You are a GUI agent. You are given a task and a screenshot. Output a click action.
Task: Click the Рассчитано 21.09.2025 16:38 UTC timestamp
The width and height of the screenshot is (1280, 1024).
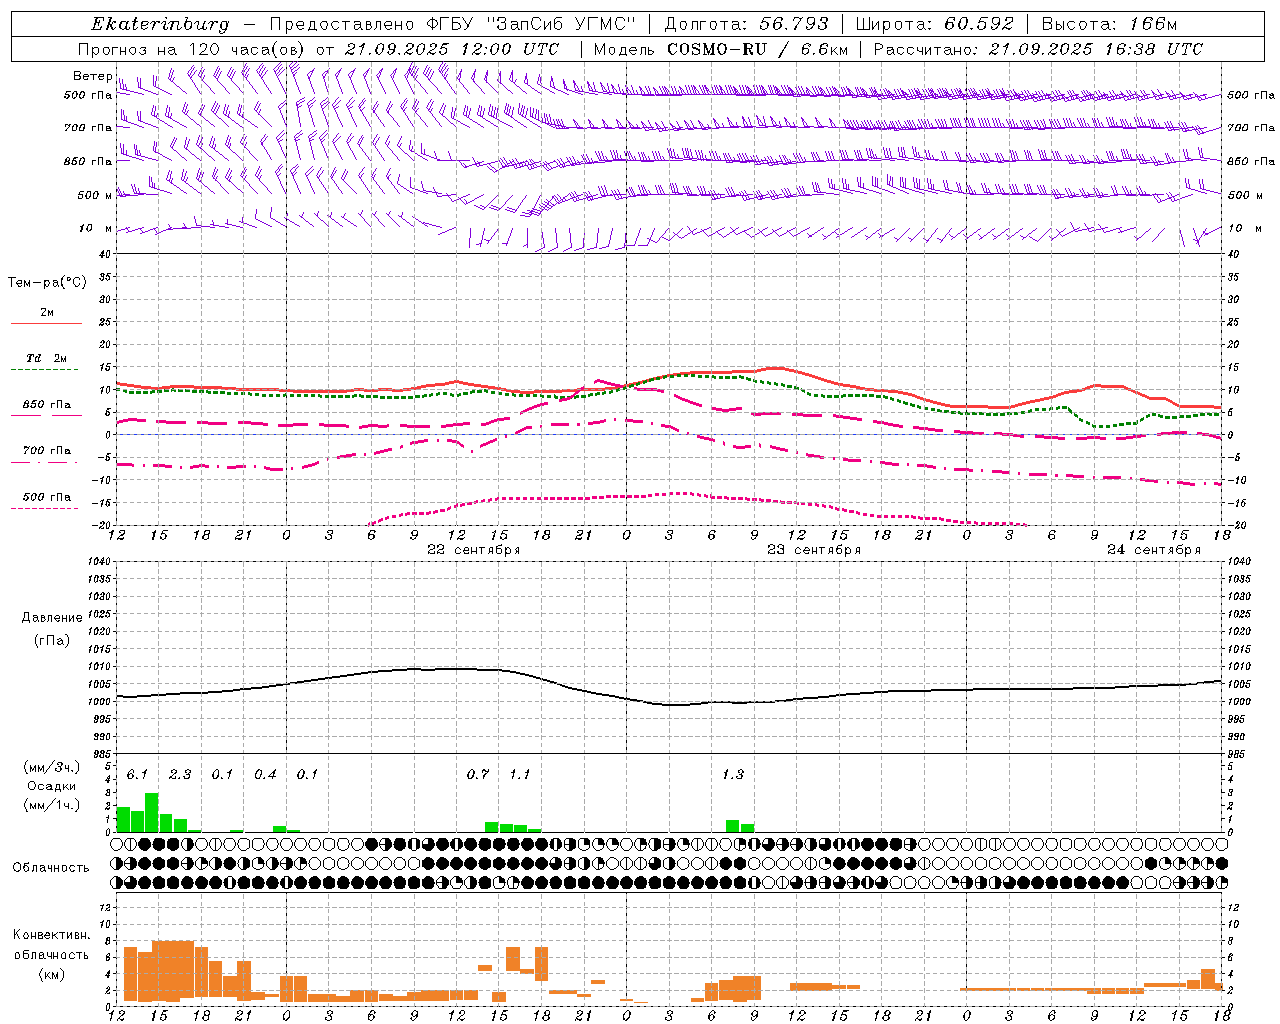tap(1038, 49)
